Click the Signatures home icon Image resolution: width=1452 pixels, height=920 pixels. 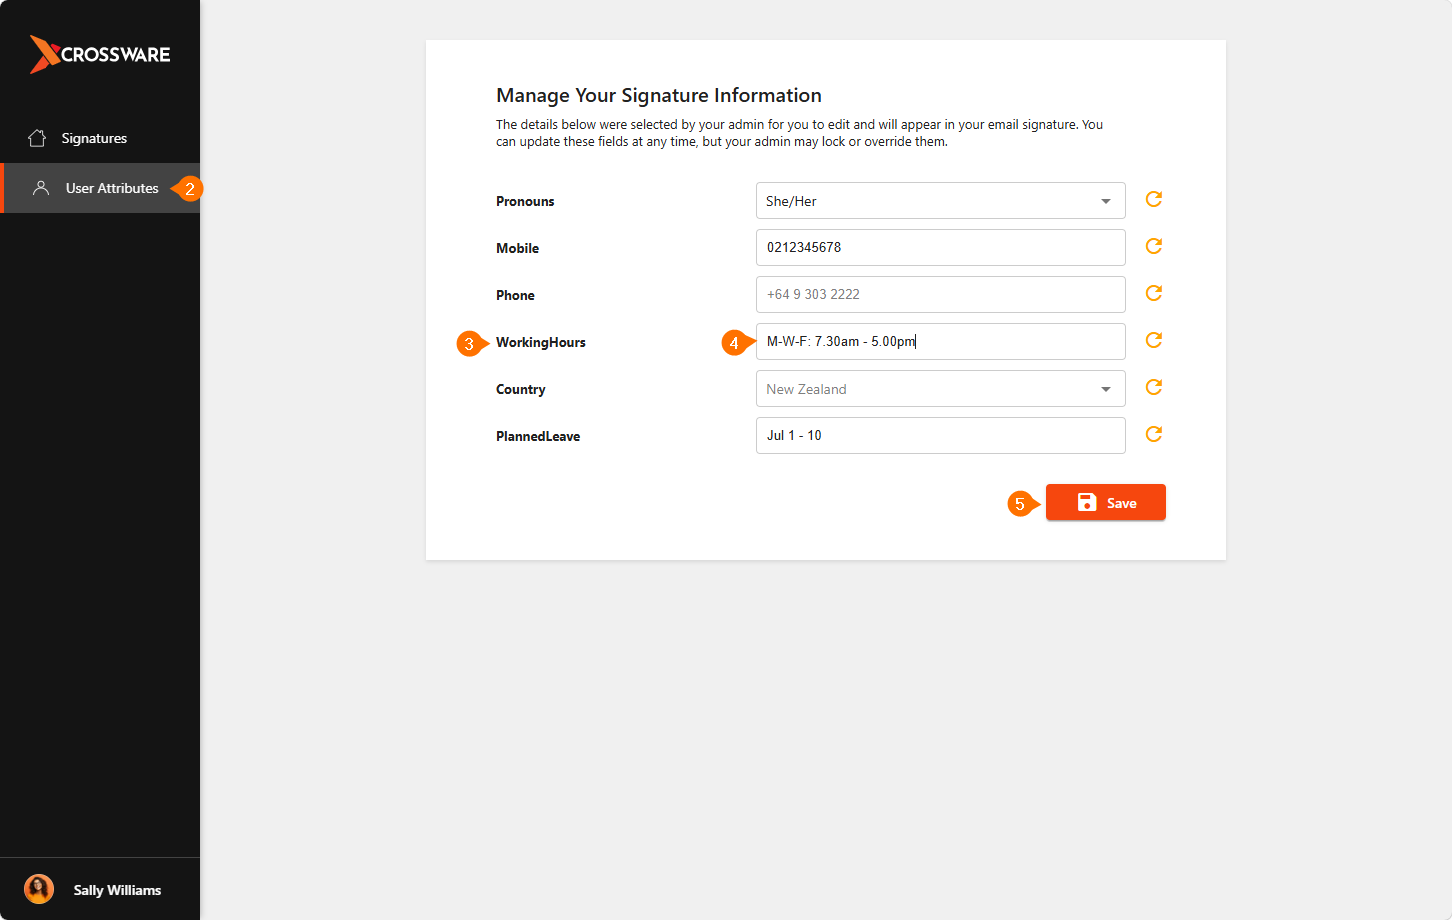tap(37, 138)
